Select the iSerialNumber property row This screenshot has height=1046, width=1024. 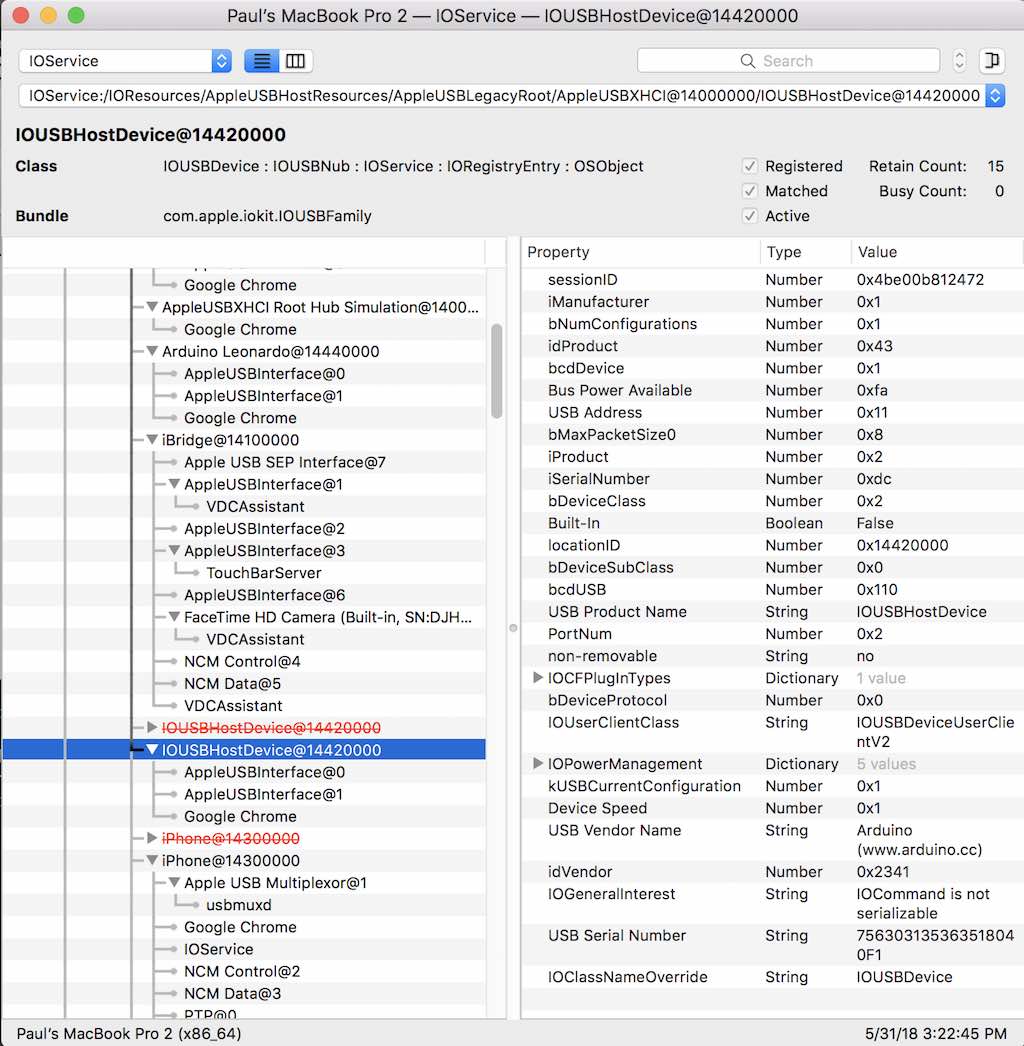point(772,479)
